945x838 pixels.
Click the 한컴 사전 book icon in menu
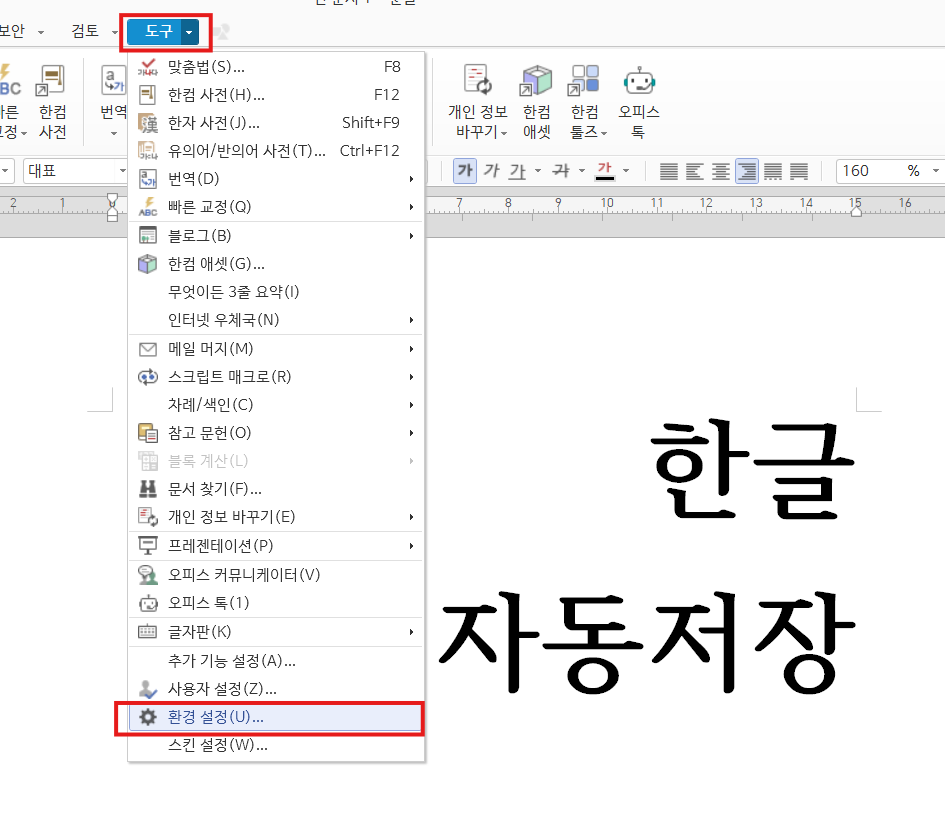point(148,95)
